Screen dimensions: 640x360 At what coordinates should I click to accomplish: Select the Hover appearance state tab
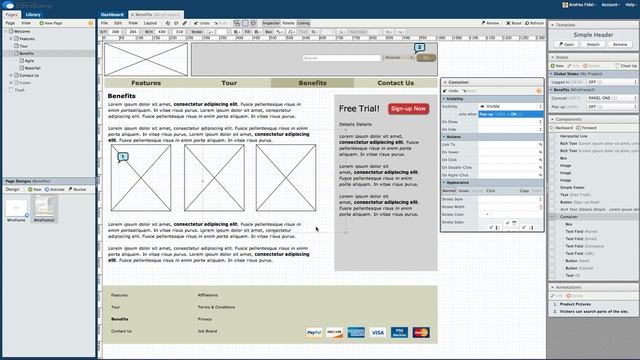[x=464, y=191]
